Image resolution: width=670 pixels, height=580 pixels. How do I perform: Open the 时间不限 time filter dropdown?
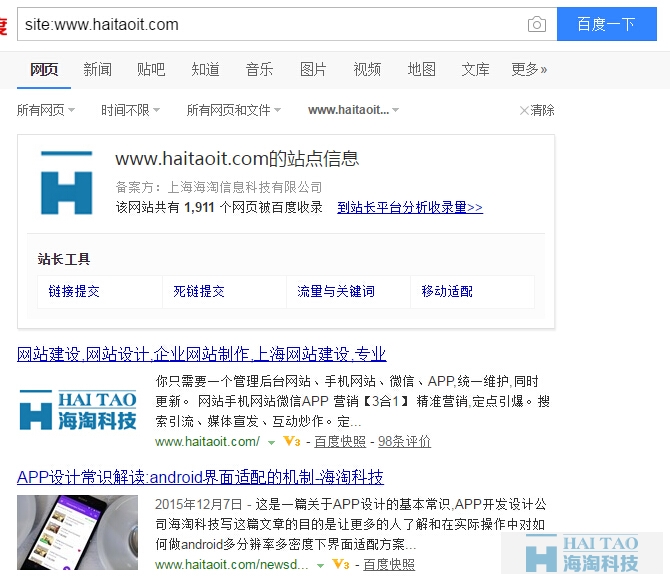(130, 110)
